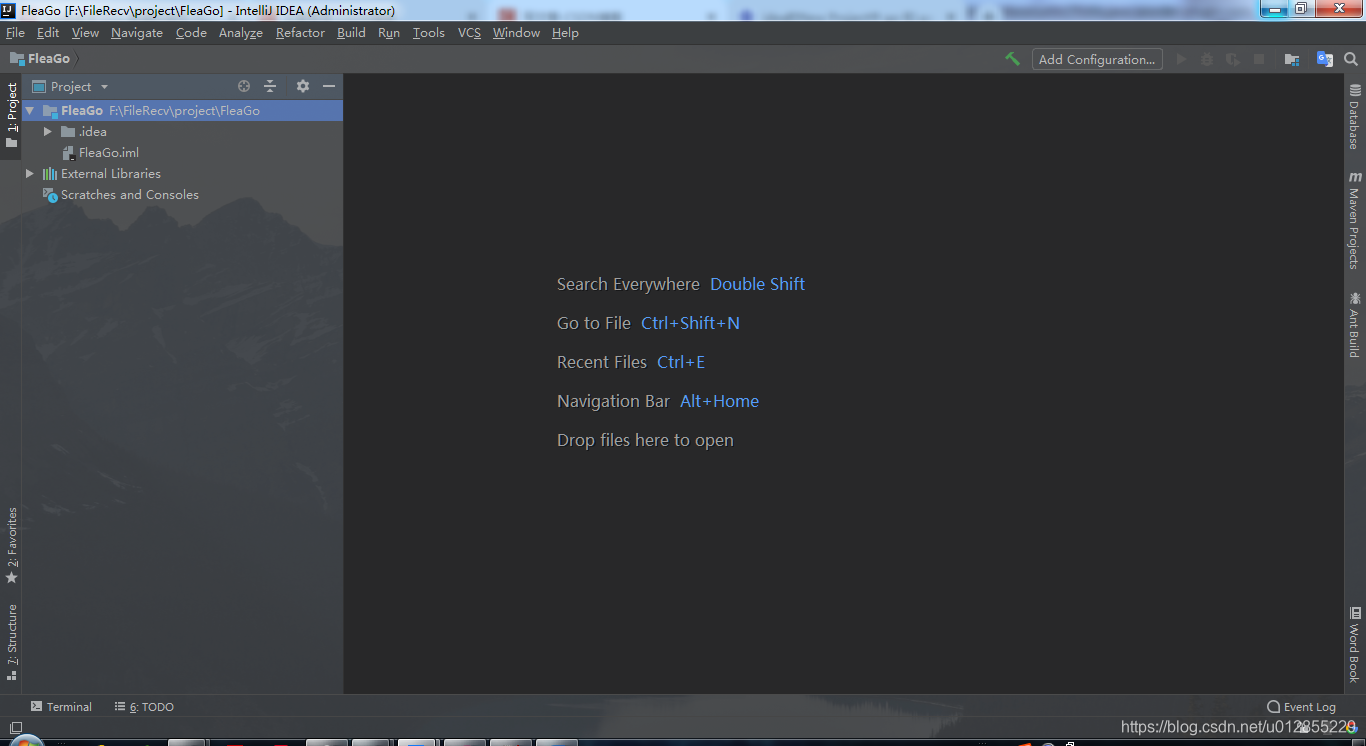The width and height of the screenshot is (1366, 746).
Task: Click the Debug bug icon in toolbar
Action: click(x=1207, y=59)
